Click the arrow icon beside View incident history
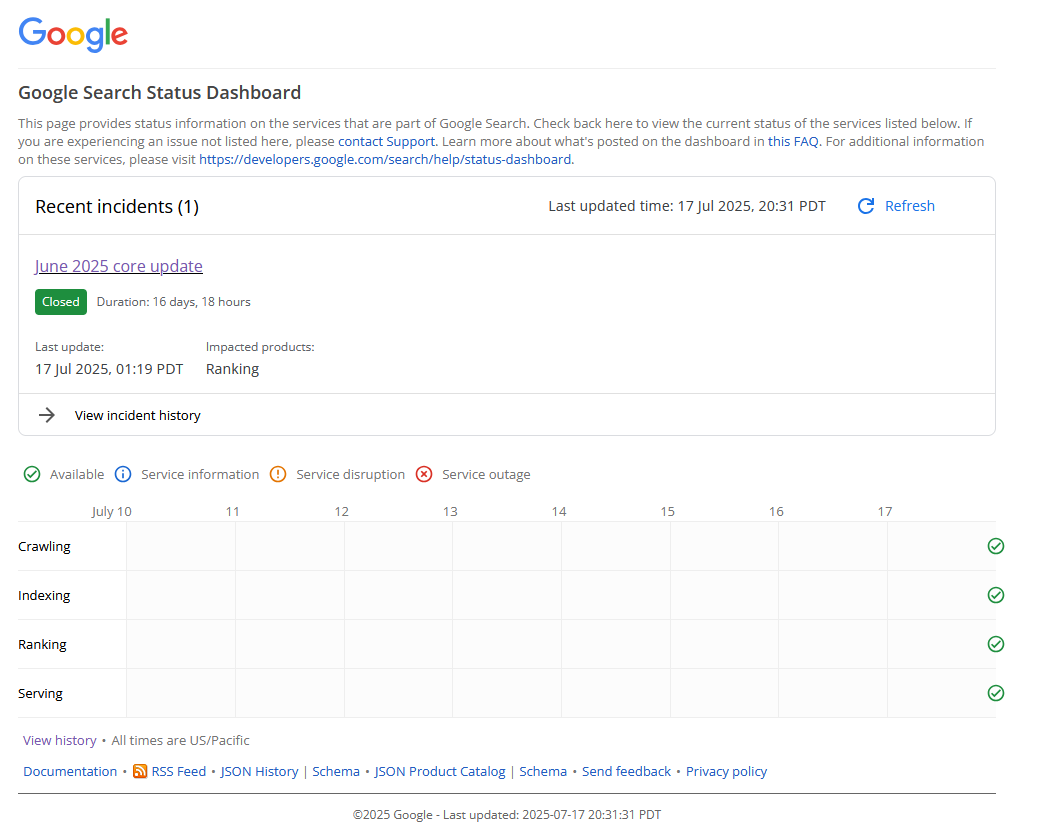Viewport: 1042px width, 840px height. click(47, 415)
